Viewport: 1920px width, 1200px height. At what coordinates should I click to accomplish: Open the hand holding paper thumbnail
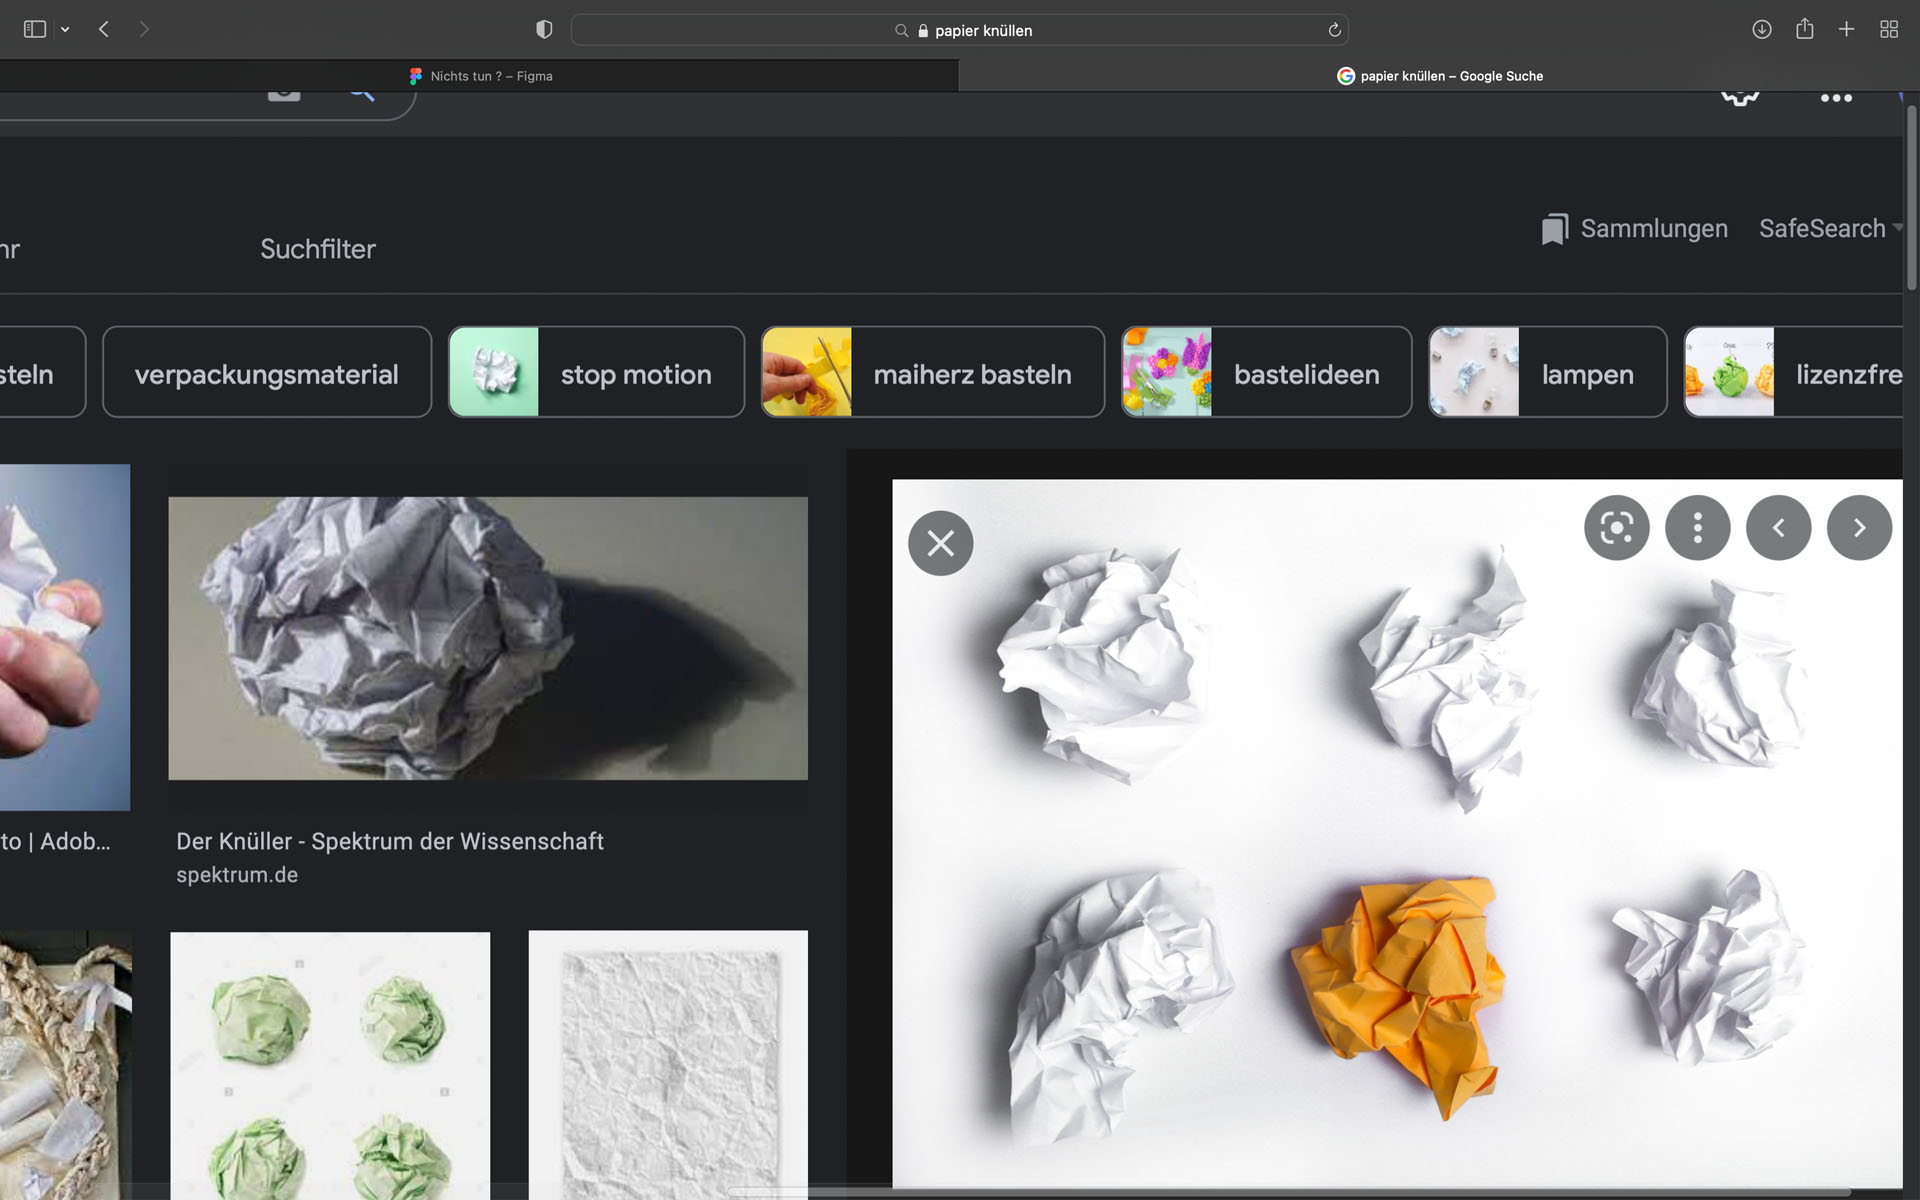click(65, 637)
